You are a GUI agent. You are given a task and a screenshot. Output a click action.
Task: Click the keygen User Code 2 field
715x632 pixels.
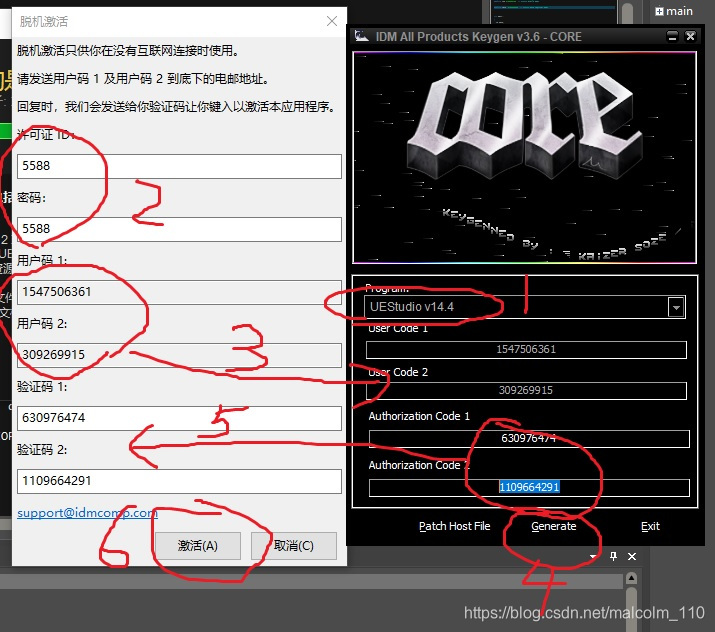click(x=526, y=391)
